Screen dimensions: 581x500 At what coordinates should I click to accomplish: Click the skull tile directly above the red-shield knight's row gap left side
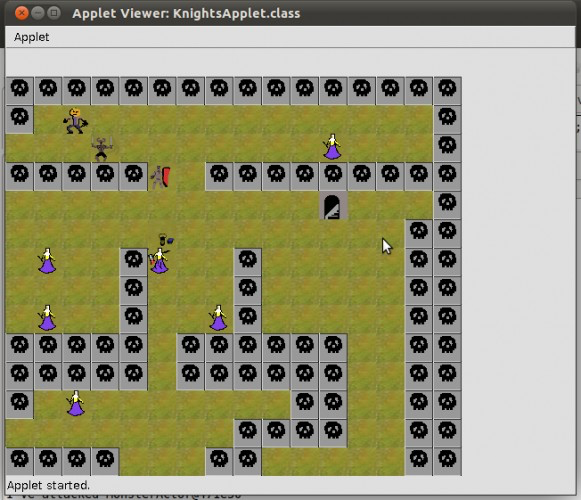(x=133, y=176)
